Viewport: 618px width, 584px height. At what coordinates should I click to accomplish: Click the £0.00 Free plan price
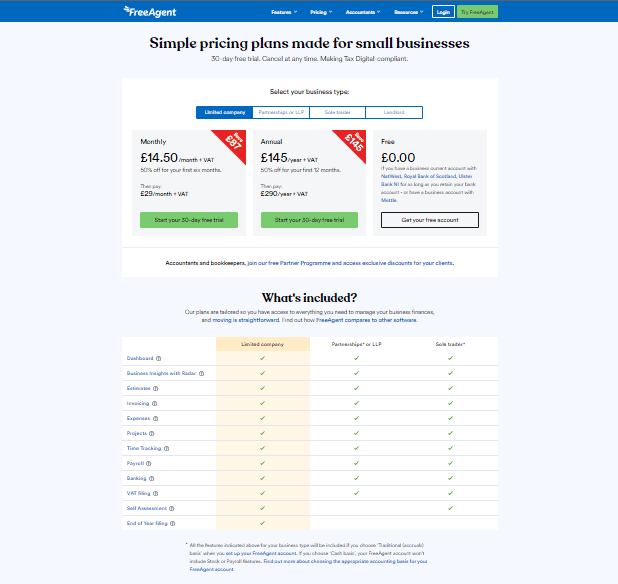[398, 158]
